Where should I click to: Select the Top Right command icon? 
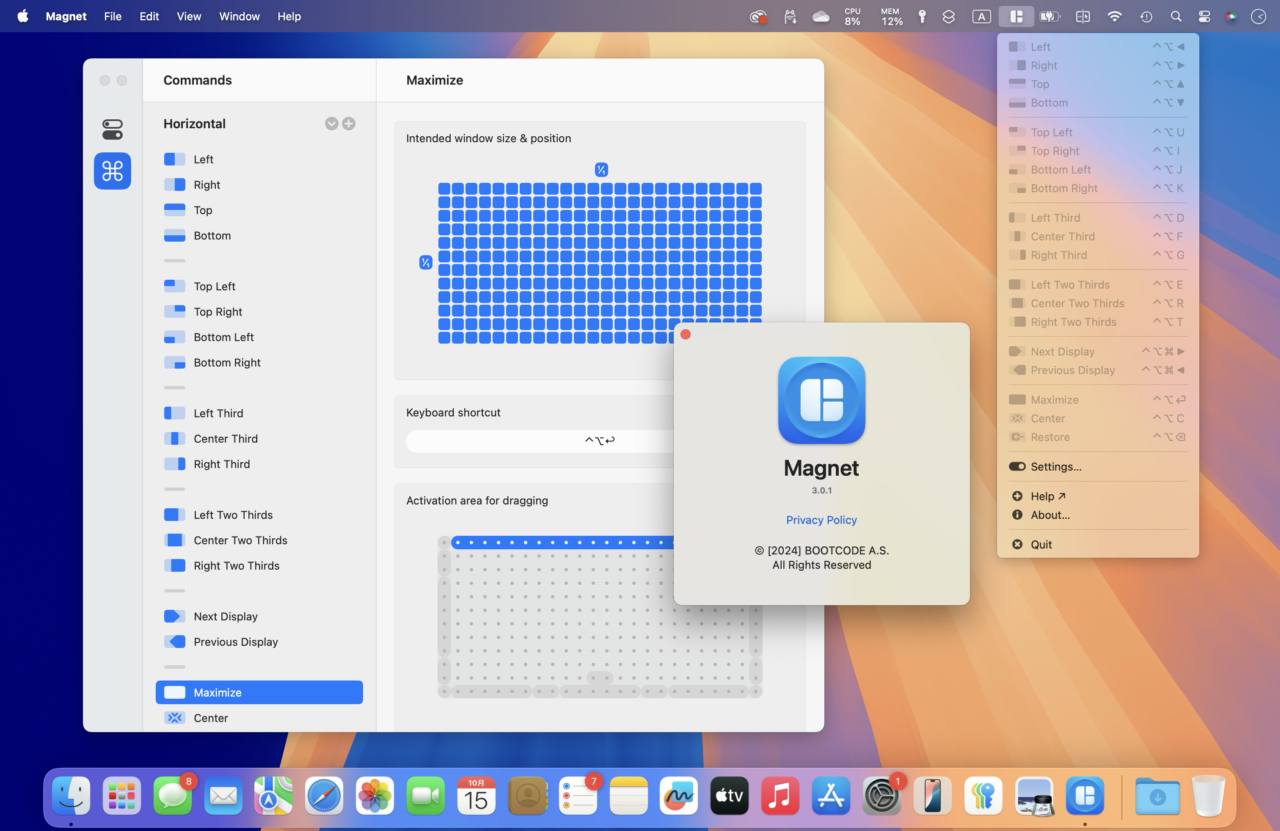(x=175, y=312)
